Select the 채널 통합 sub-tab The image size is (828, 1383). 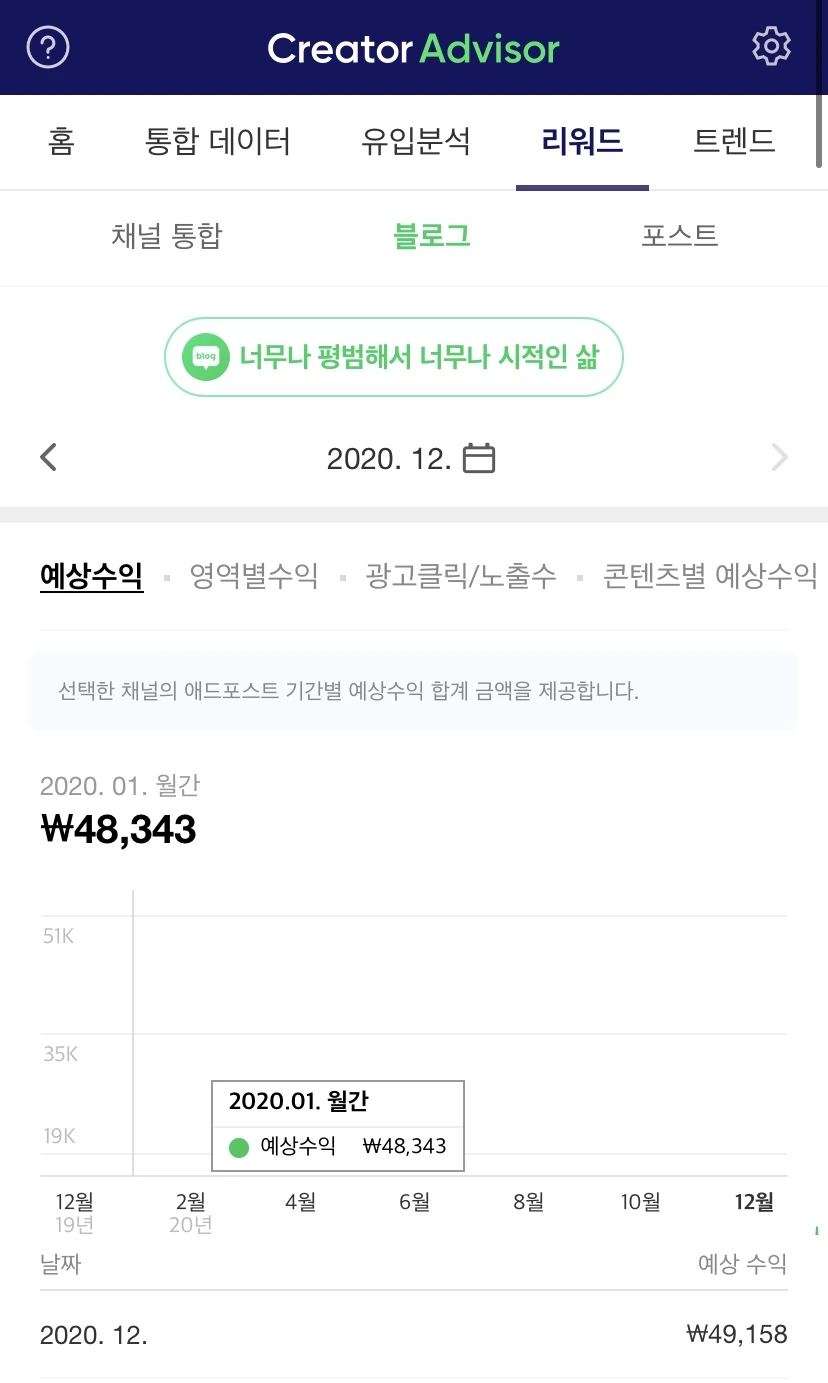tap(167, 236)
